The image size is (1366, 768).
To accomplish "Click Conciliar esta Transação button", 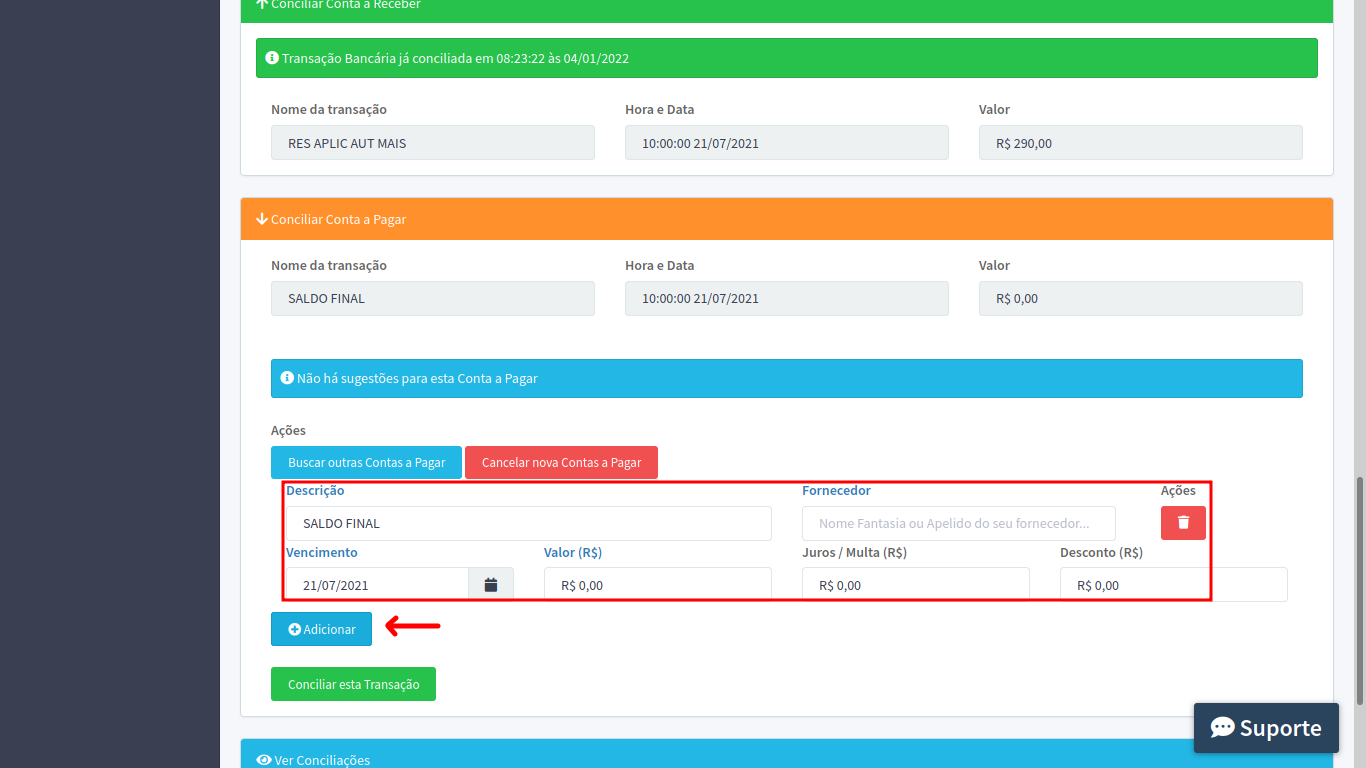I will 353,684.
